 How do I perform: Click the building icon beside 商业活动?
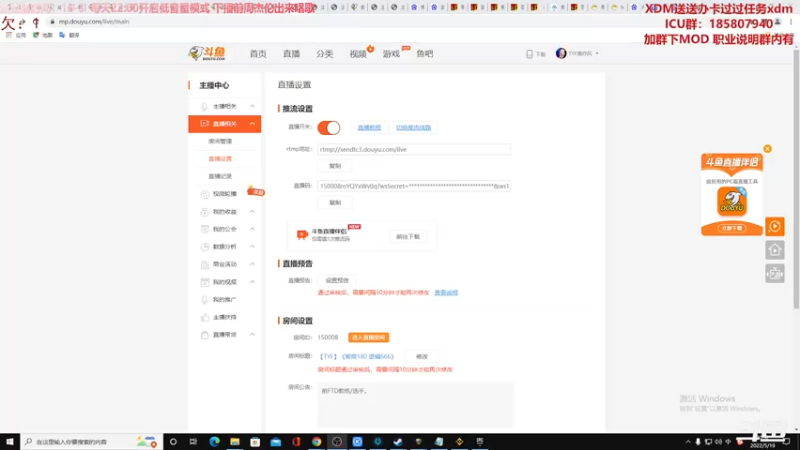pyautogui.click(x=205, y=264)
